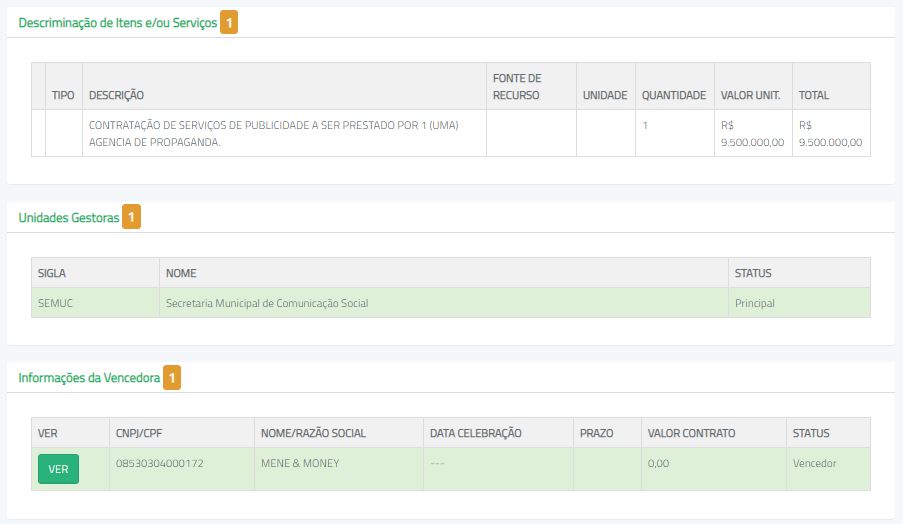The width and height of the screenshot is (903, 524).
Task: Select the Secretaria Municipal de Comunicação Social row
Action: coord(267,303)
